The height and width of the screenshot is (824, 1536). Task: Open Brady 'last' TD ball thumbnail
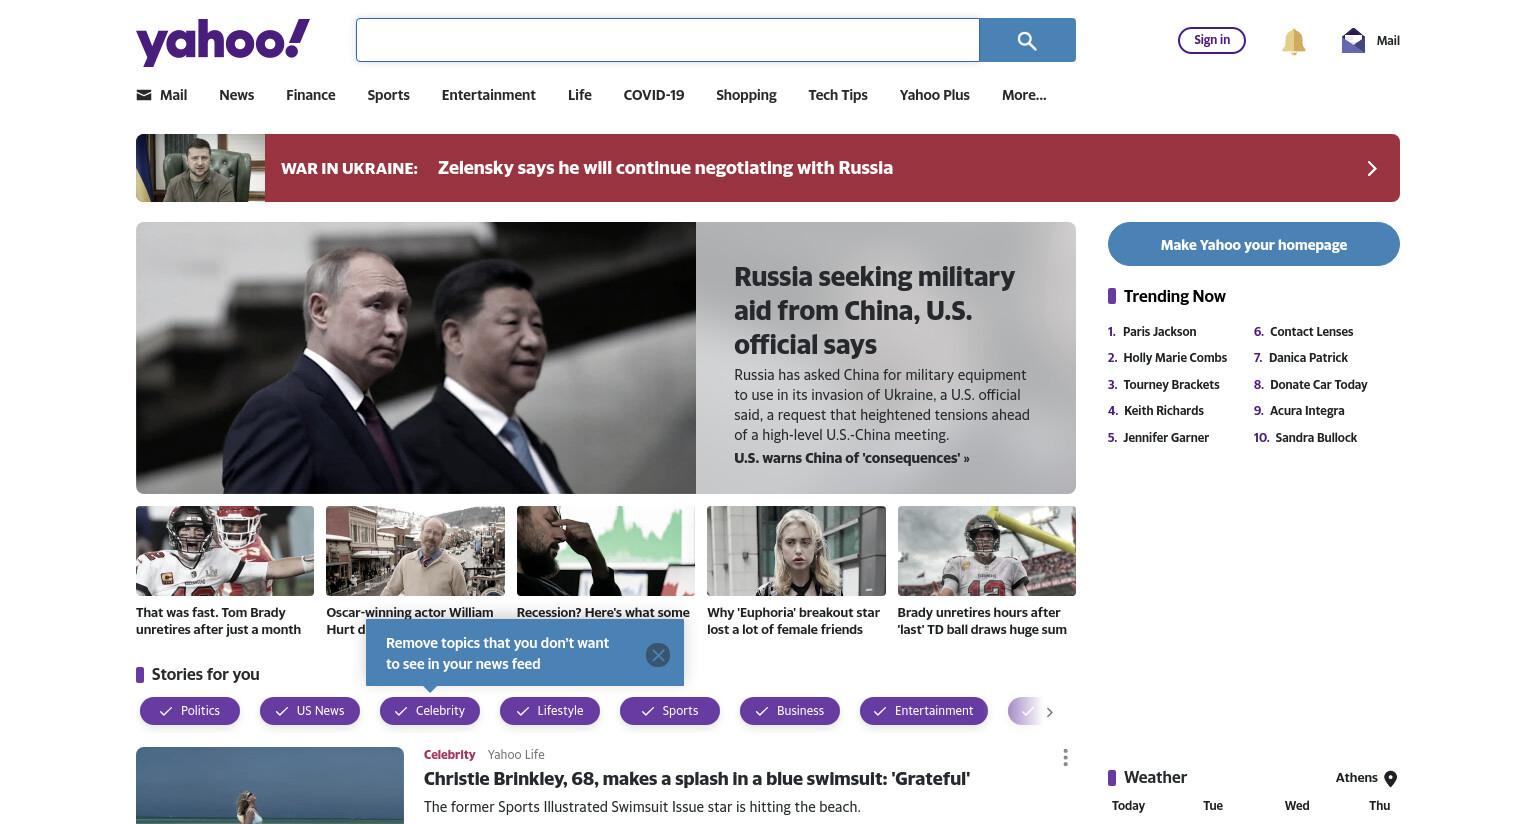tap(987, 551)
